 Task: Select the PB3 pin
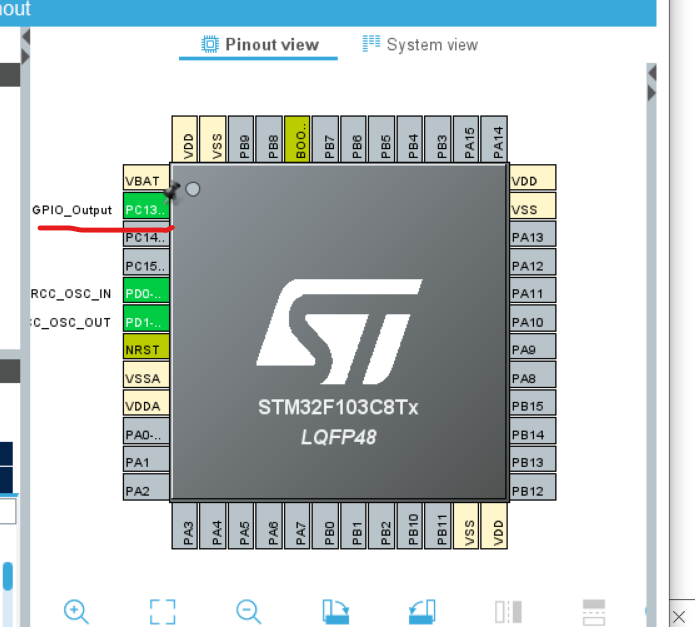(438, 139)
